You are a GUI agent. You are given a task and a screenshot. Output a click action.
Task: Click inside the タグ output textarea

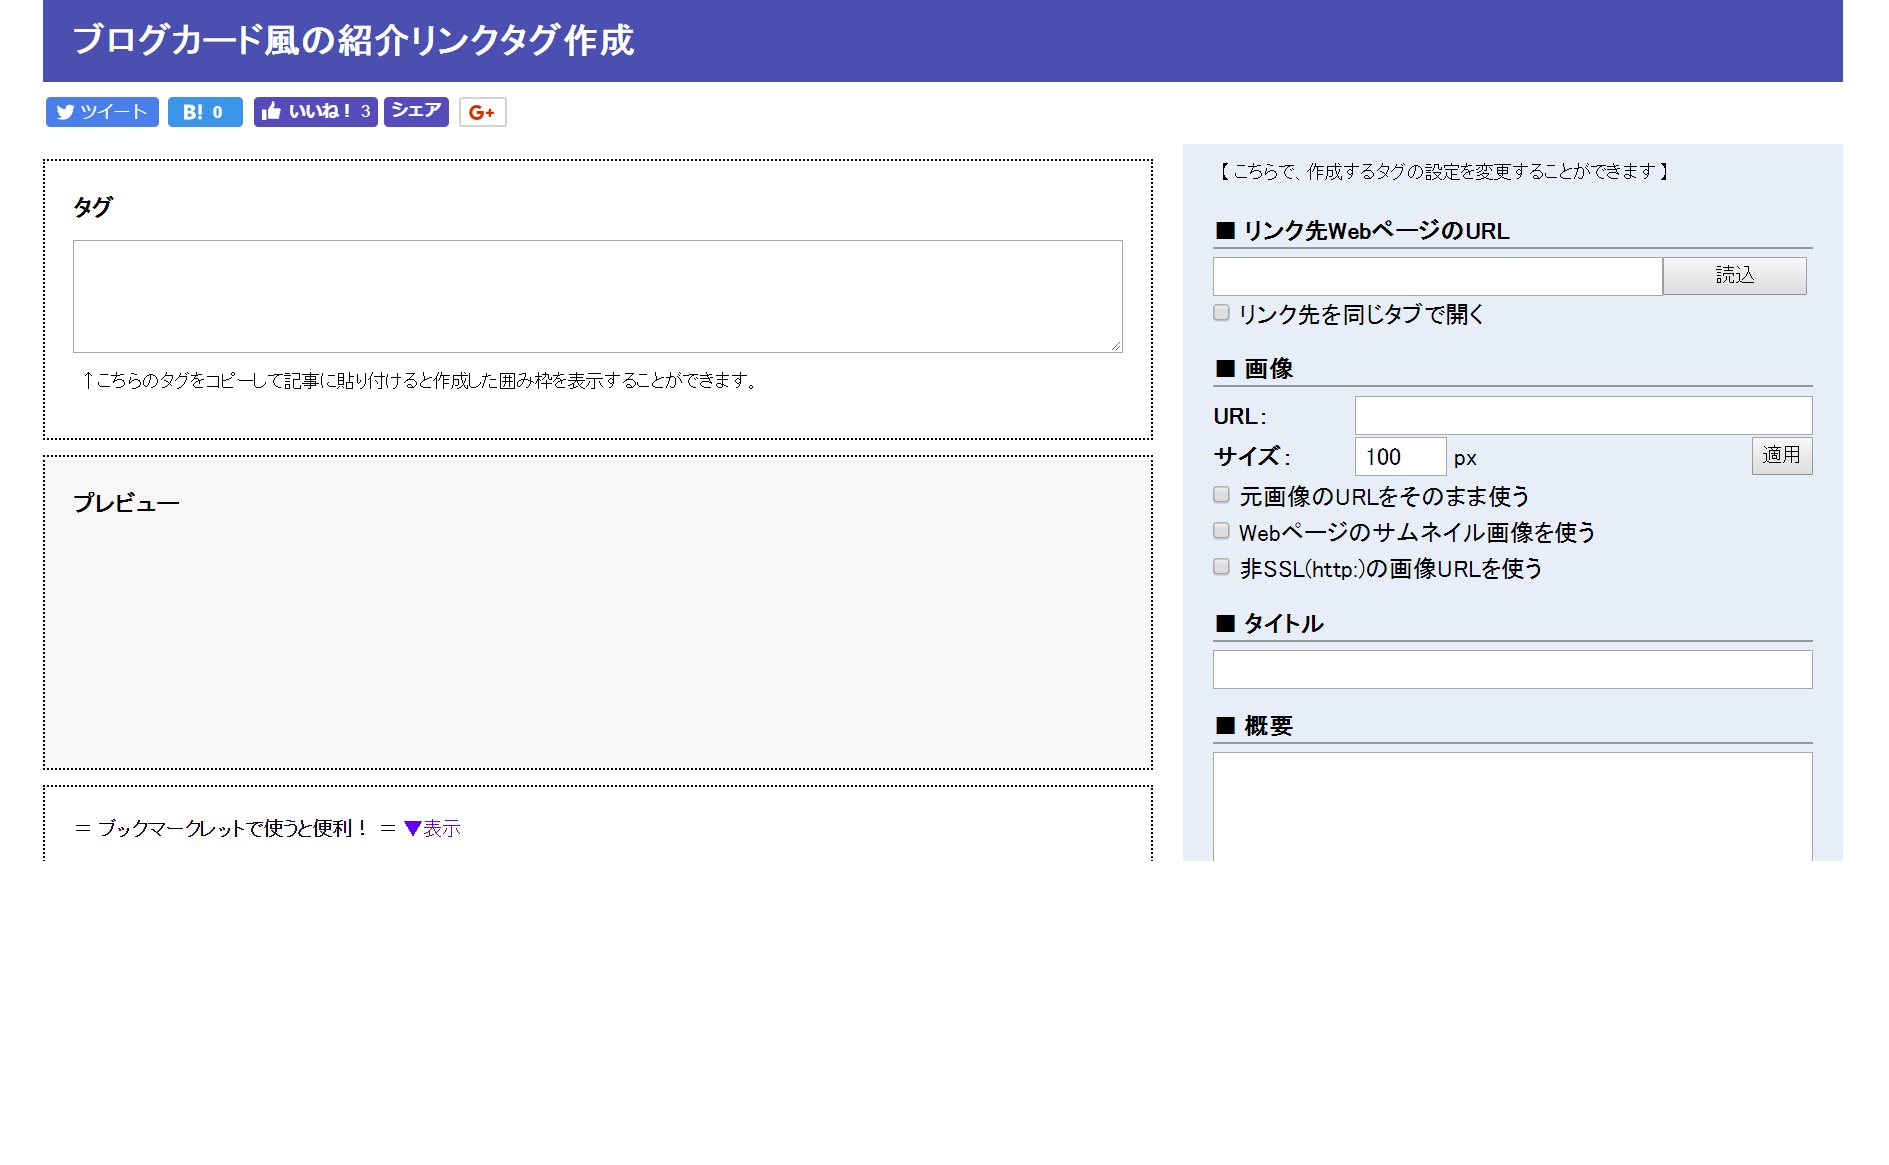pos(598,296)
